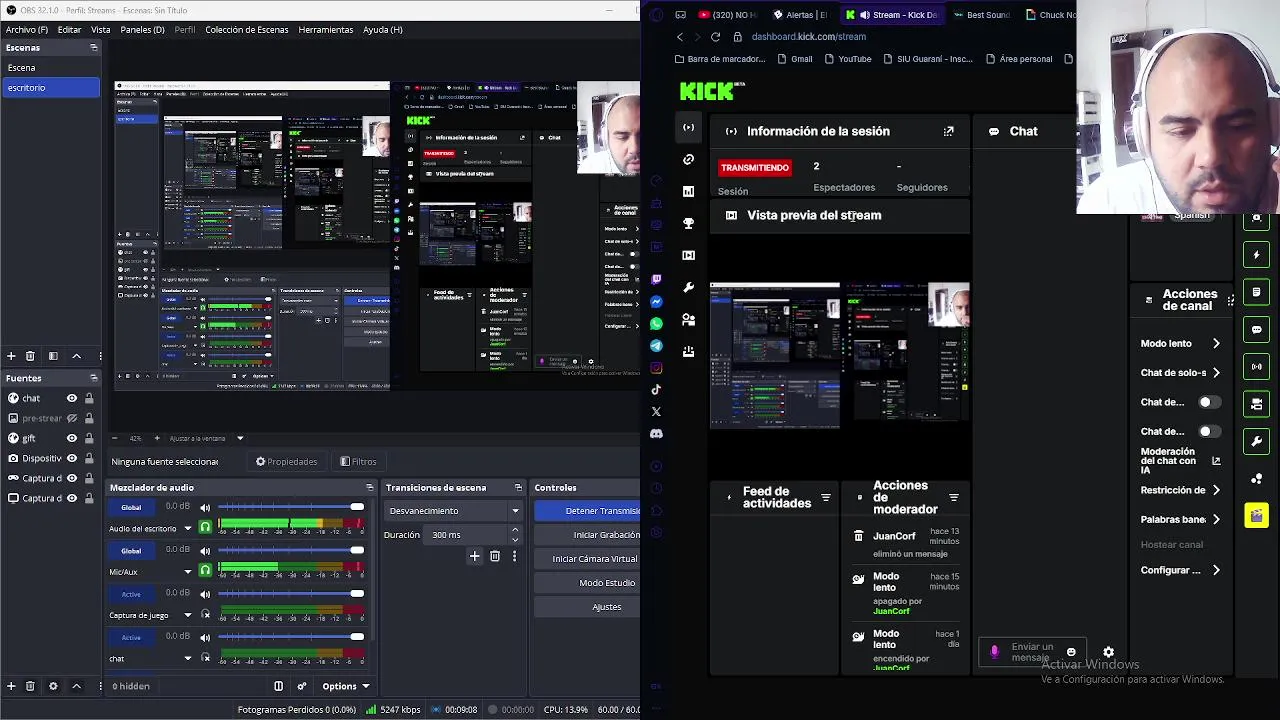Adjust Audio del escritorio volume slider

pos(291,507)
